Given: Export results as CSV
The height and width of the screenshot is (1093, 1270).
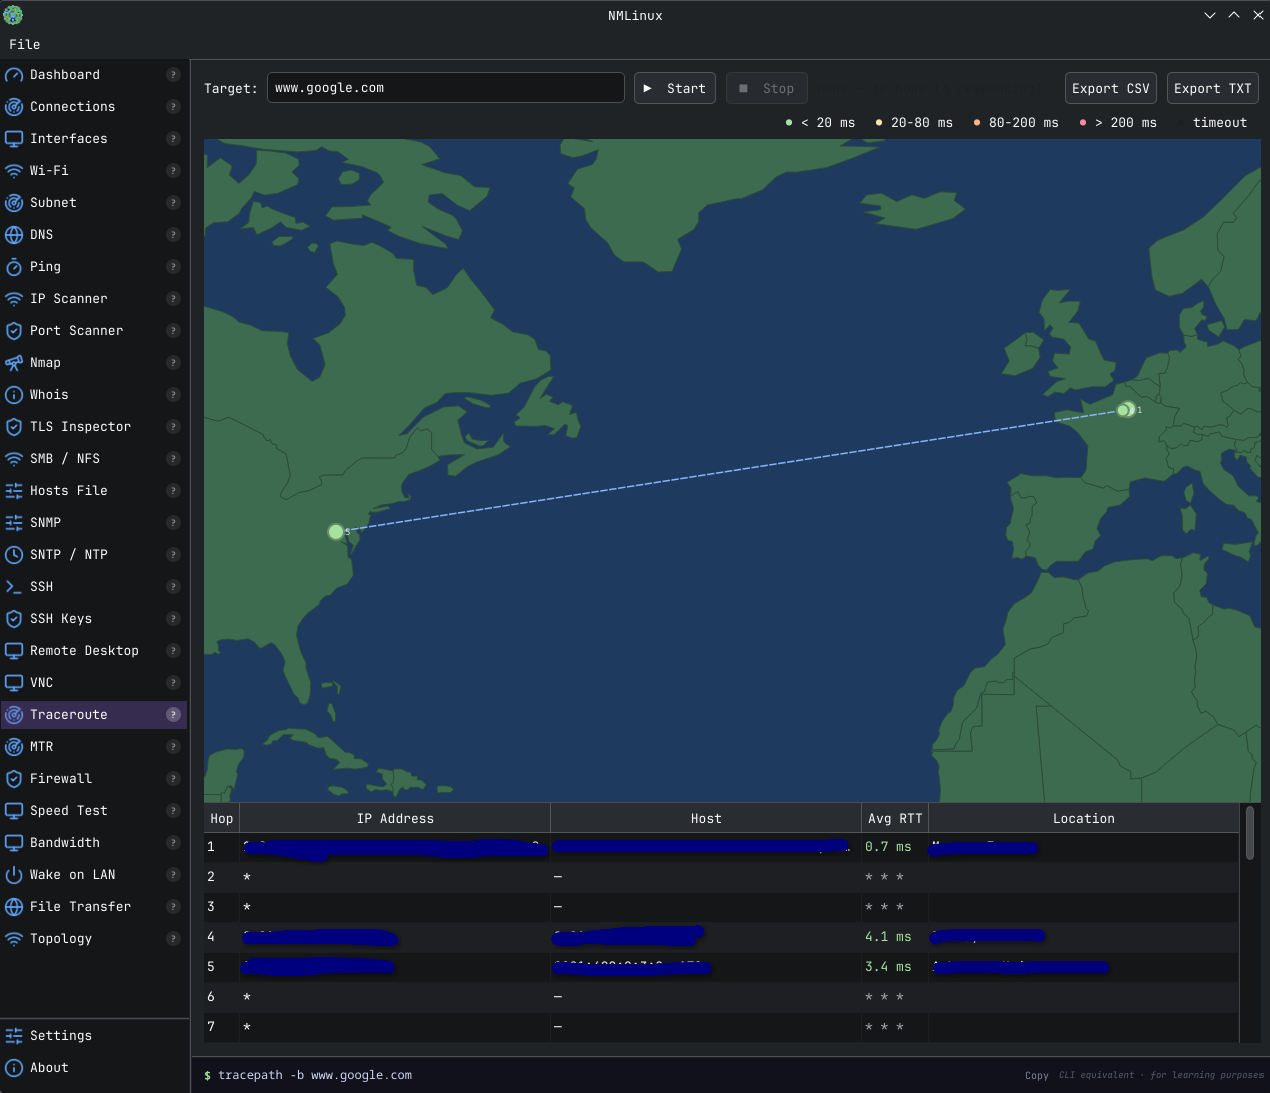Looking at the screenshot, I should pos(1111,88).
